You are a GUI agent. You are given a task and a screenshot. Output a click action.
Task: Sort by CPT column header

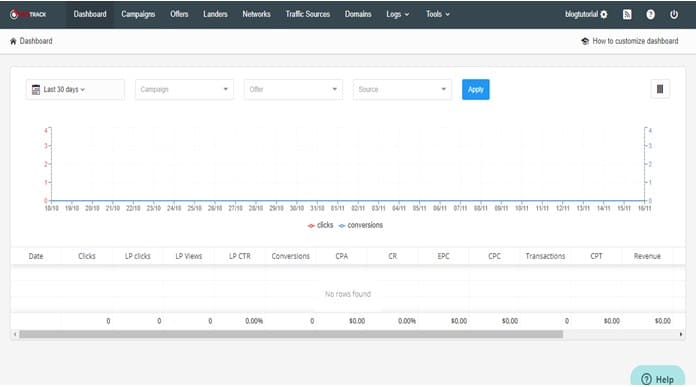(597, 256)
